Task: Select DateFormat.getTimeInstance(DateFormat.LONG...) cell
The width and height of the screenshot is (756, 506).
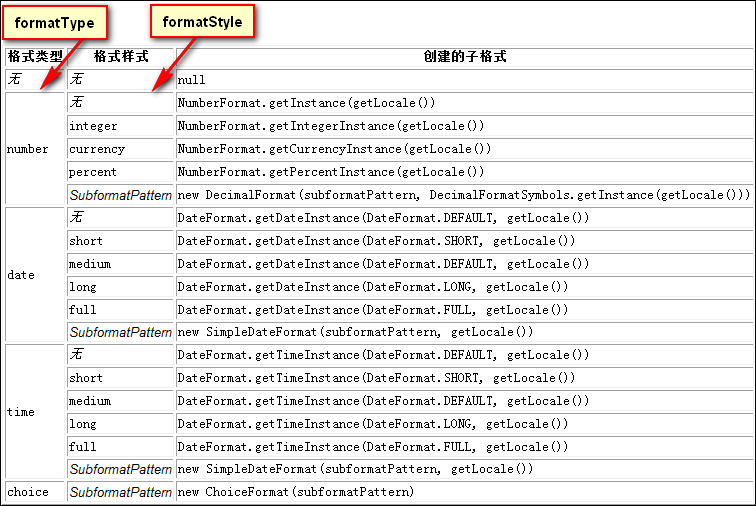Action: pyautogui.click(x=465, y=424)
